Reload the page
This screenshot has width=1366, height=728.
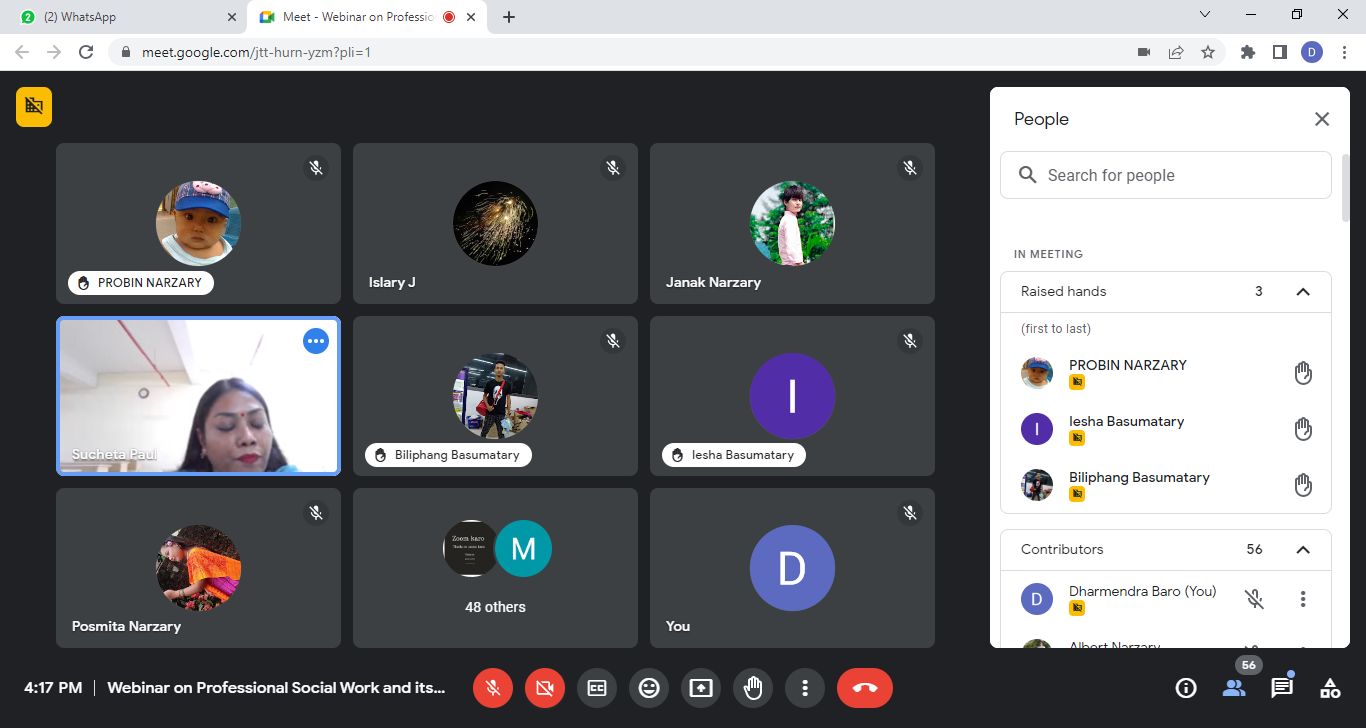click(86, 52)
